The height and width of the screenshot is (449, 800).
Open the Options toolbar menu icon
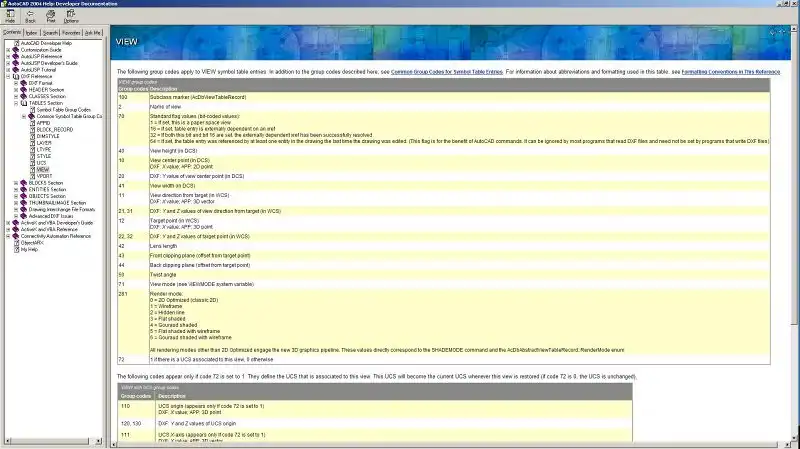tap(71, 16)
